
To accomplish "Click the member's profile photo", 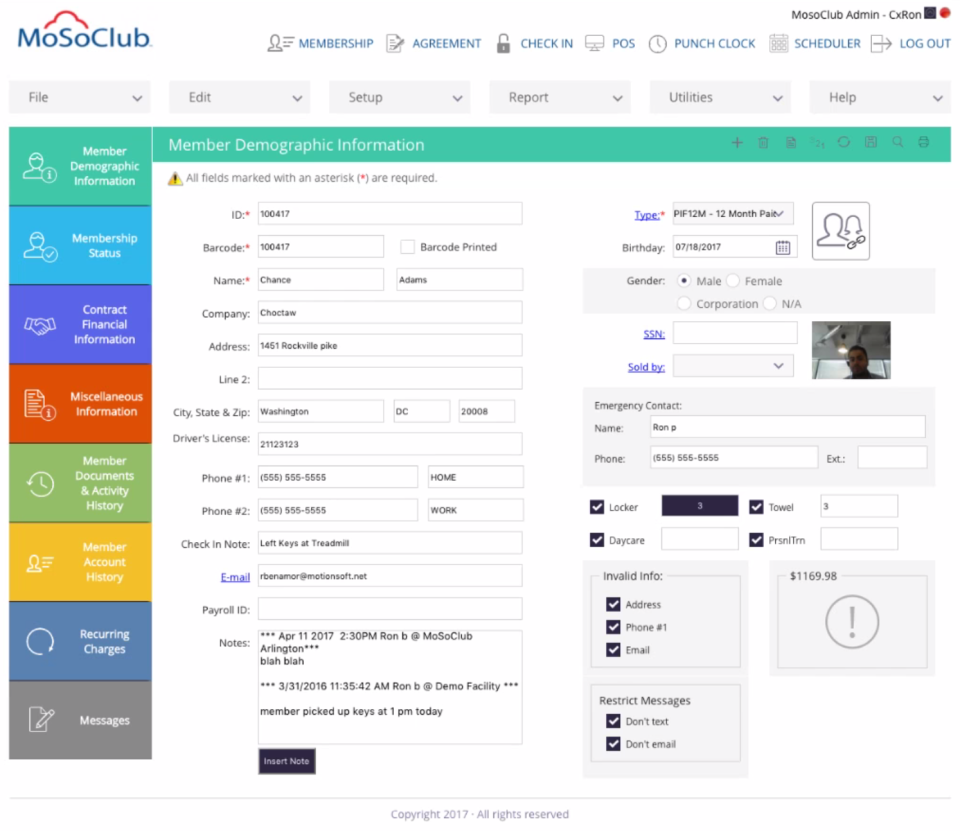I will pos(850,350).
